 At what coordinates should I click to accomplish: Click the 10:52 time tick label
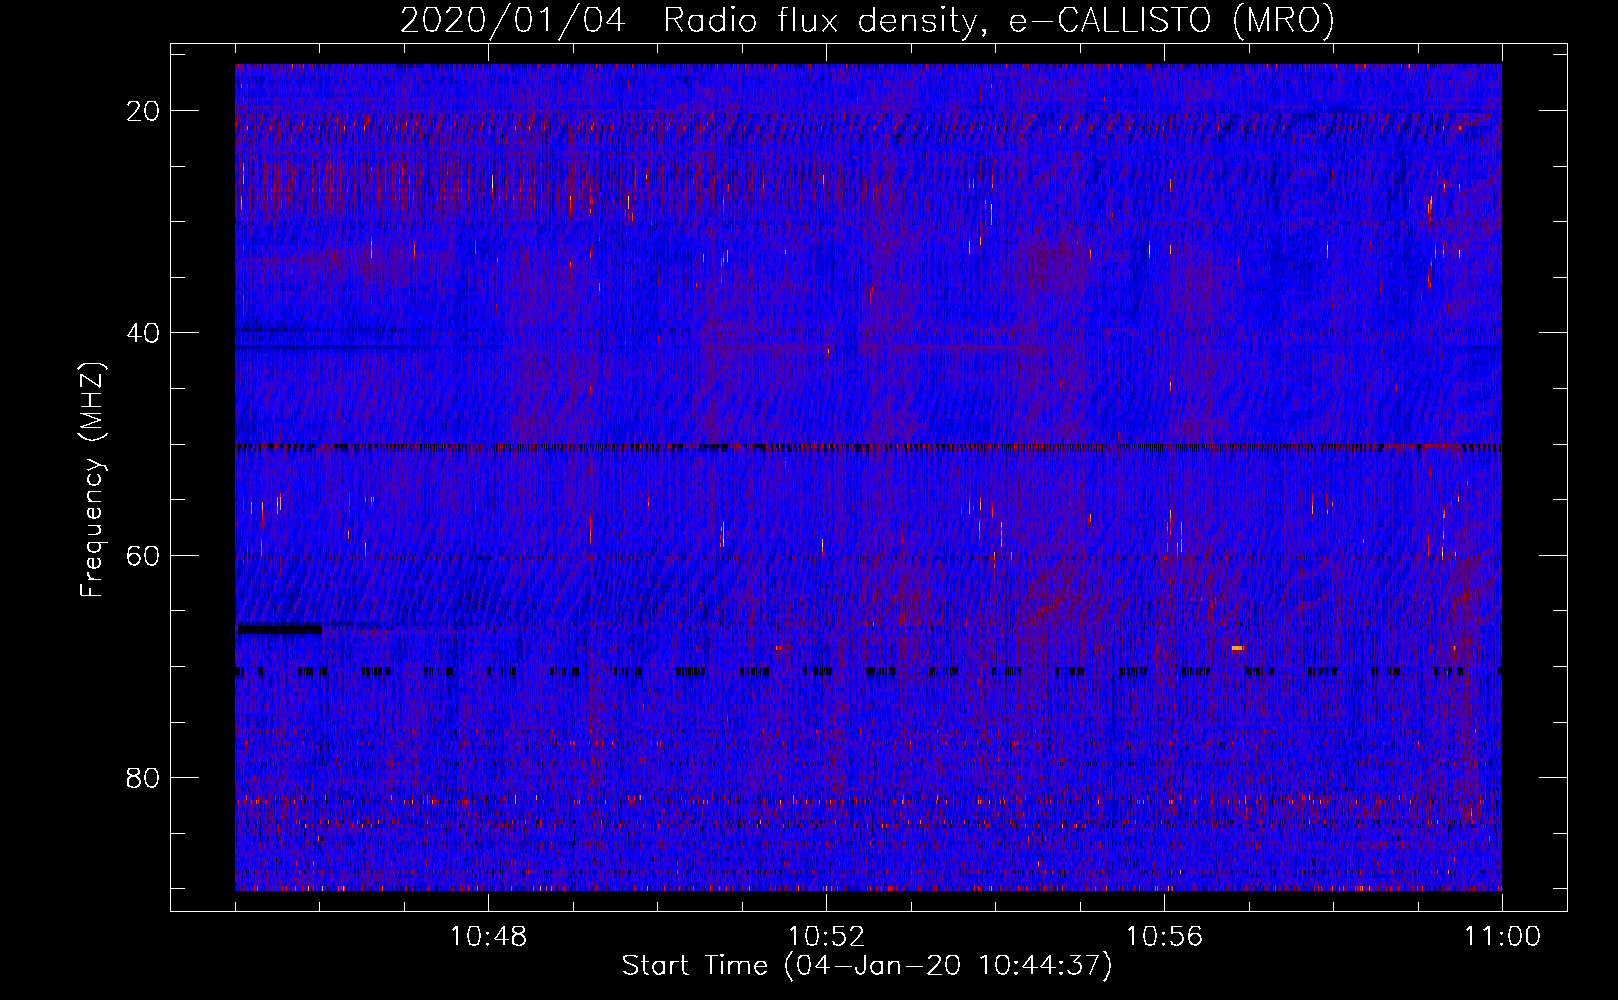826,937
